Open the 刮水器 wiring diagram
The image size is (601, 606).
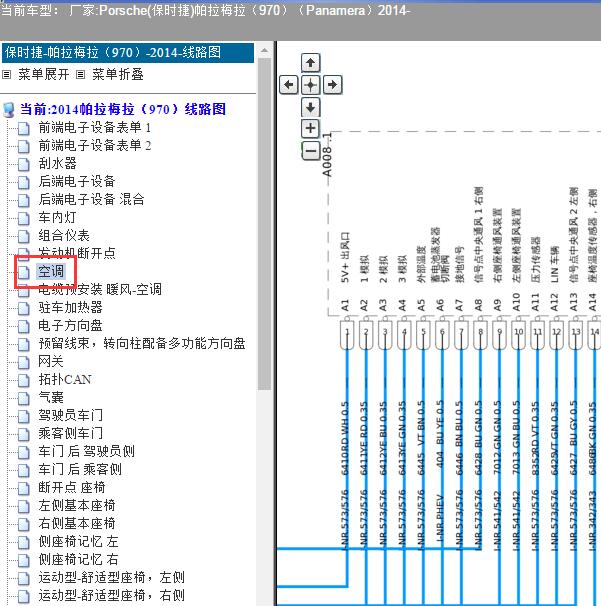(58, 163)
